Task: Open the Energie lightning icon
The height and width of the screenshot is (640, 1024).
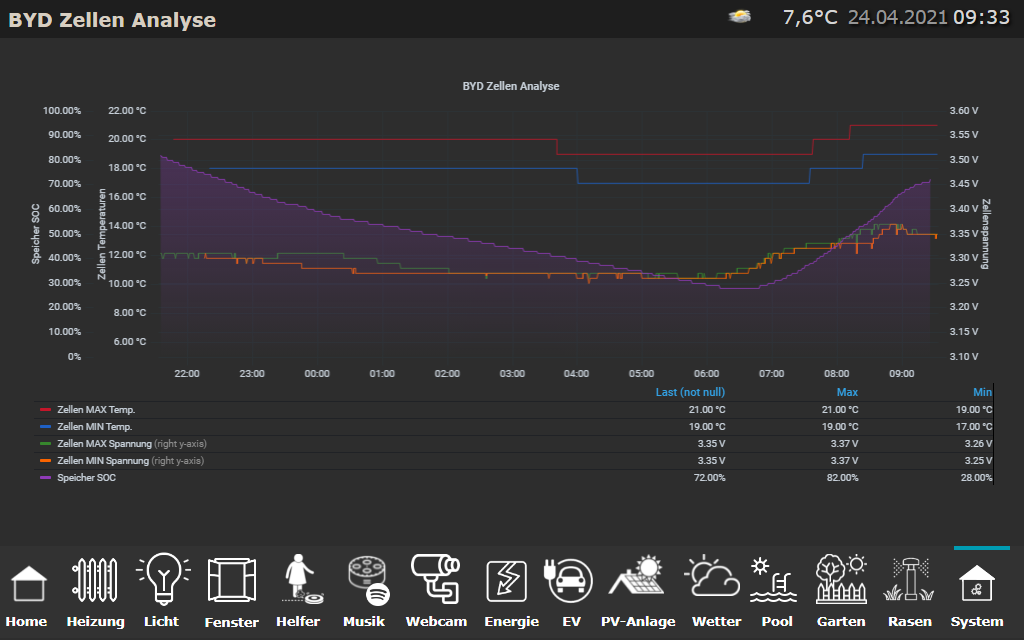Action: (507, 581)
